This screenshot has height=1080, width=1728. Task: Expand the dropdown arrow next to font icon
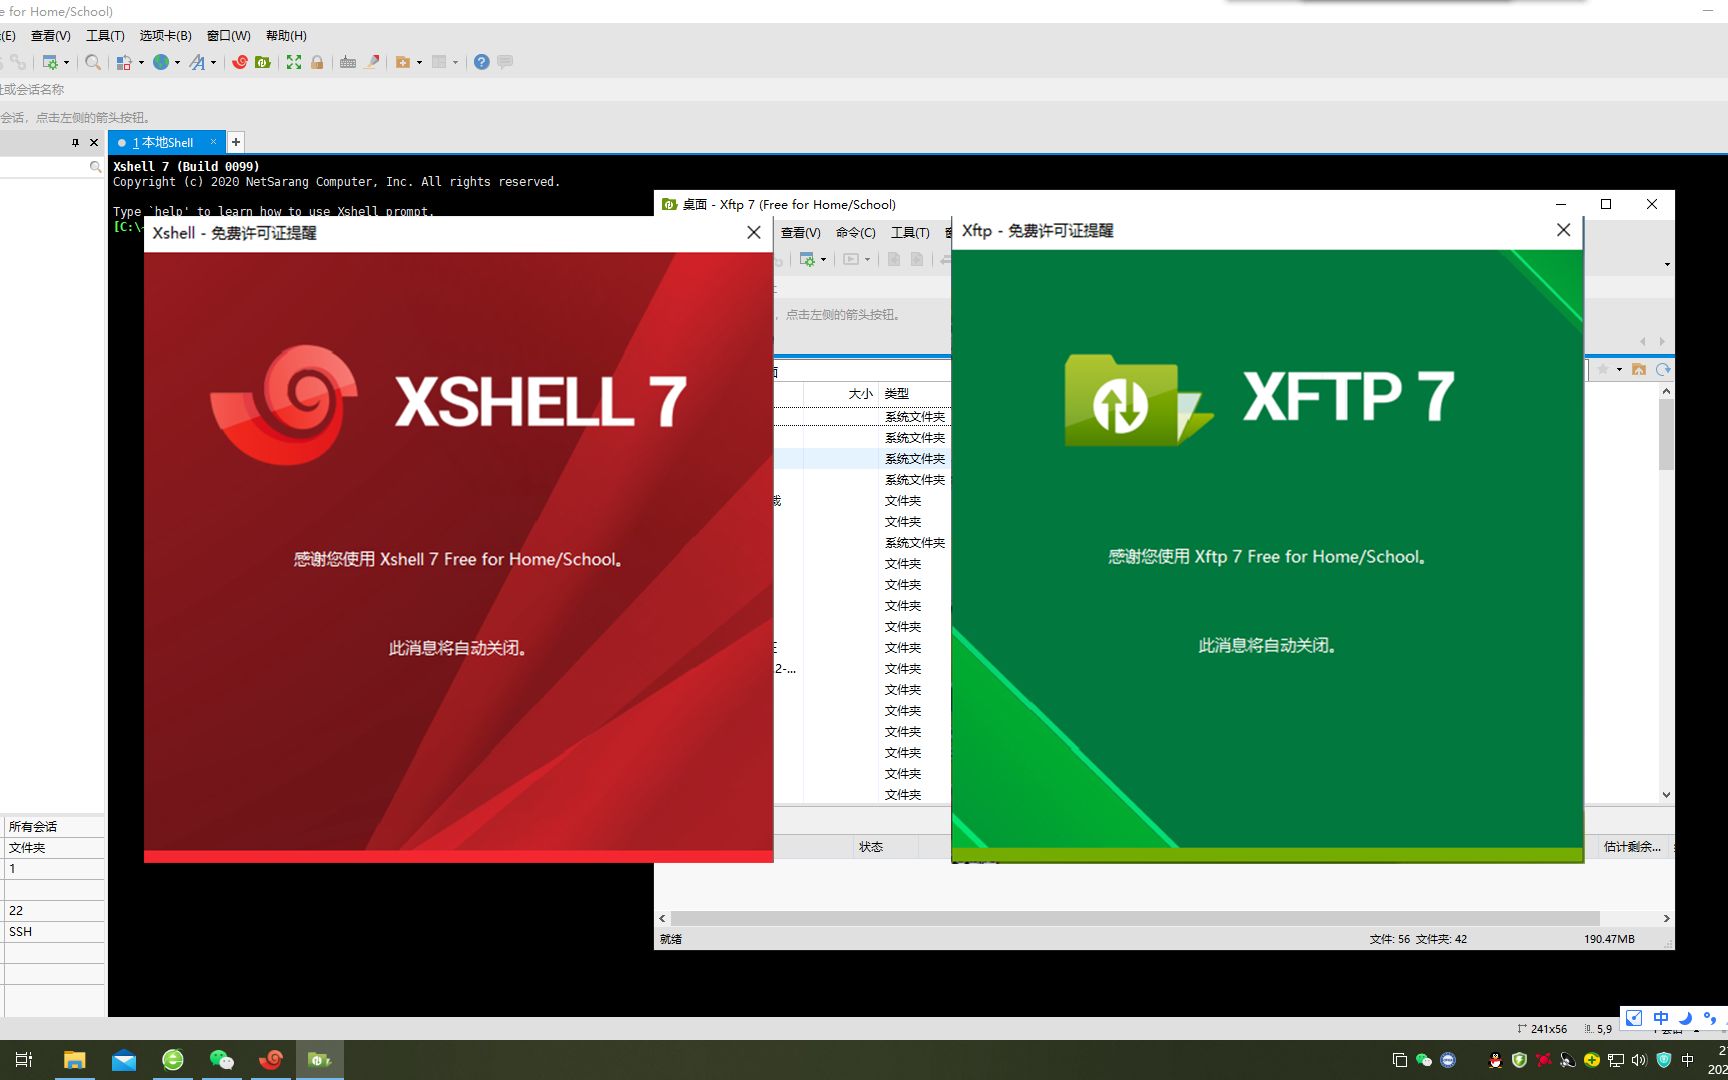point(213,62)
